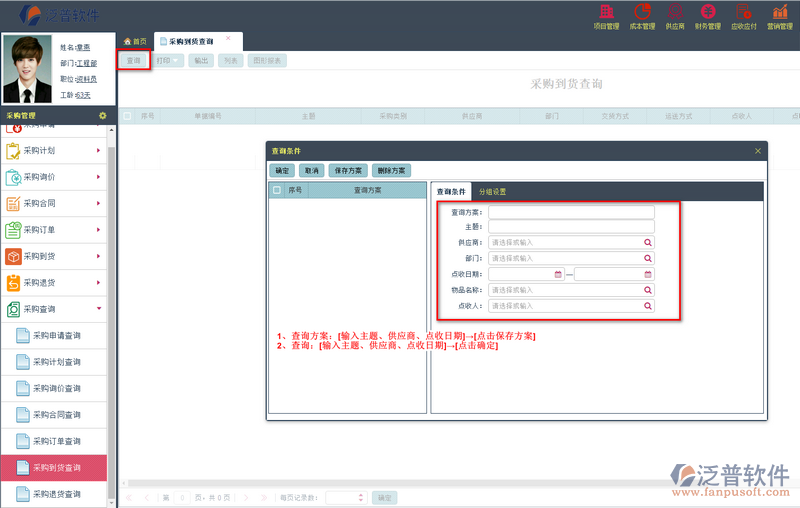Expand 采购退货 submenu arrow

(98, 283)
